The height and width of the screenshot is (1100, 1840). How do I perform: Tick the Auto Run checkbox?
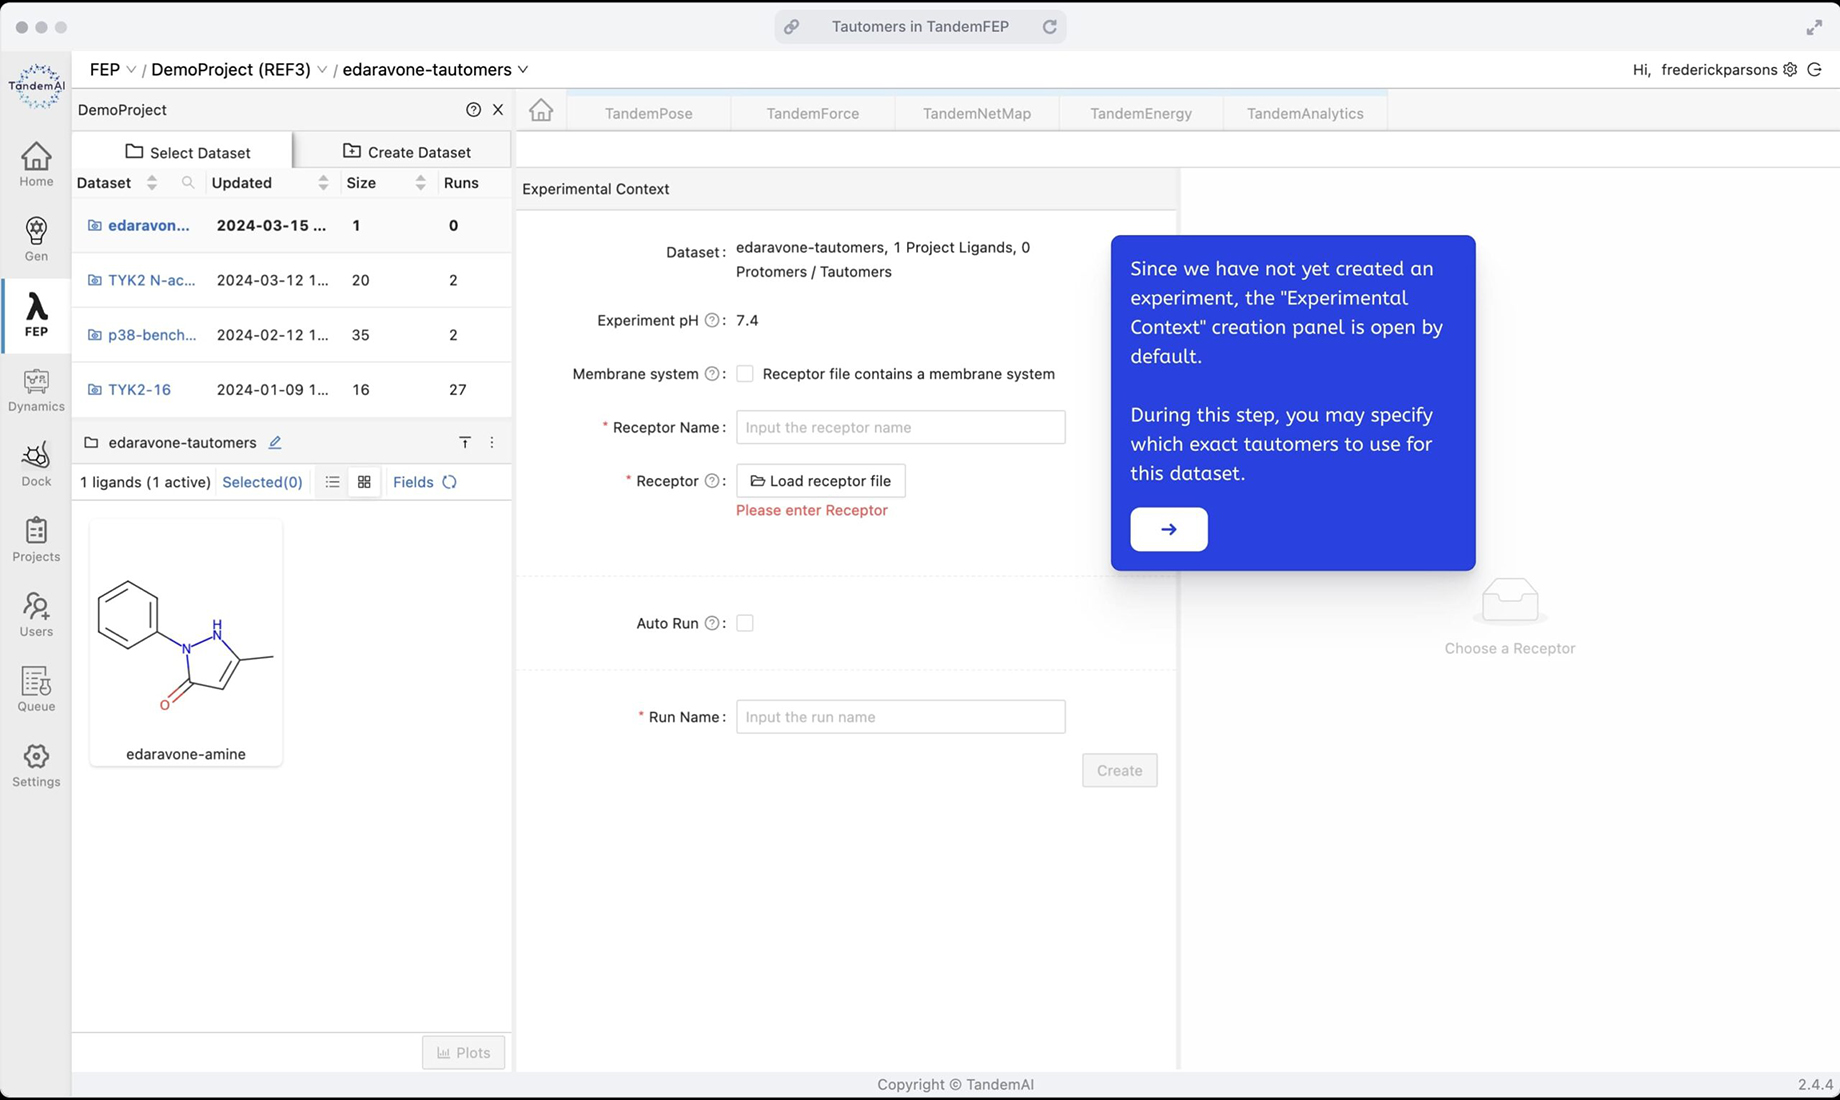(745, 623)
